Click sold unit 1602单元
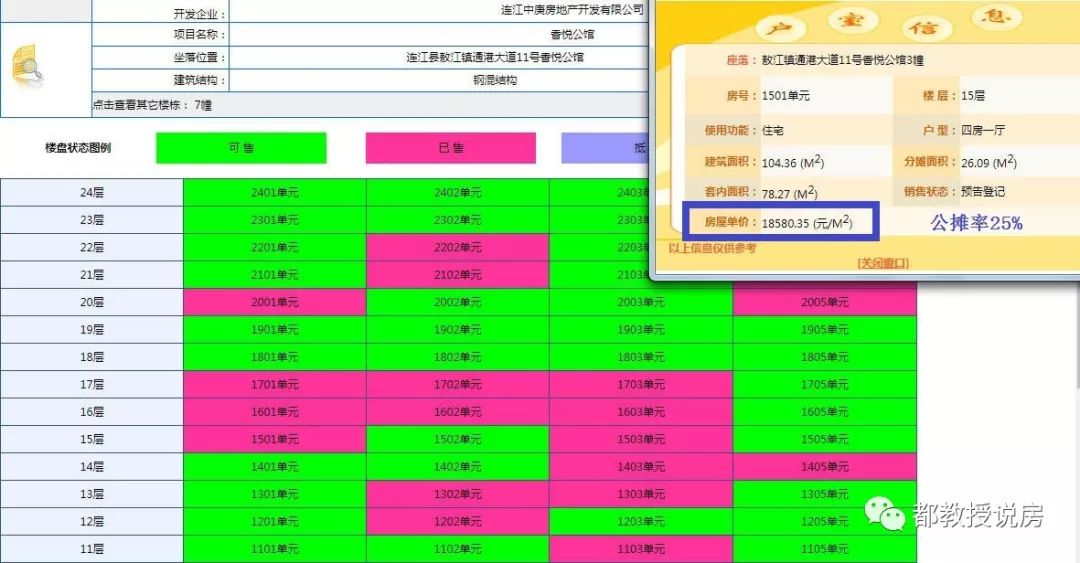 click(457, 412)
